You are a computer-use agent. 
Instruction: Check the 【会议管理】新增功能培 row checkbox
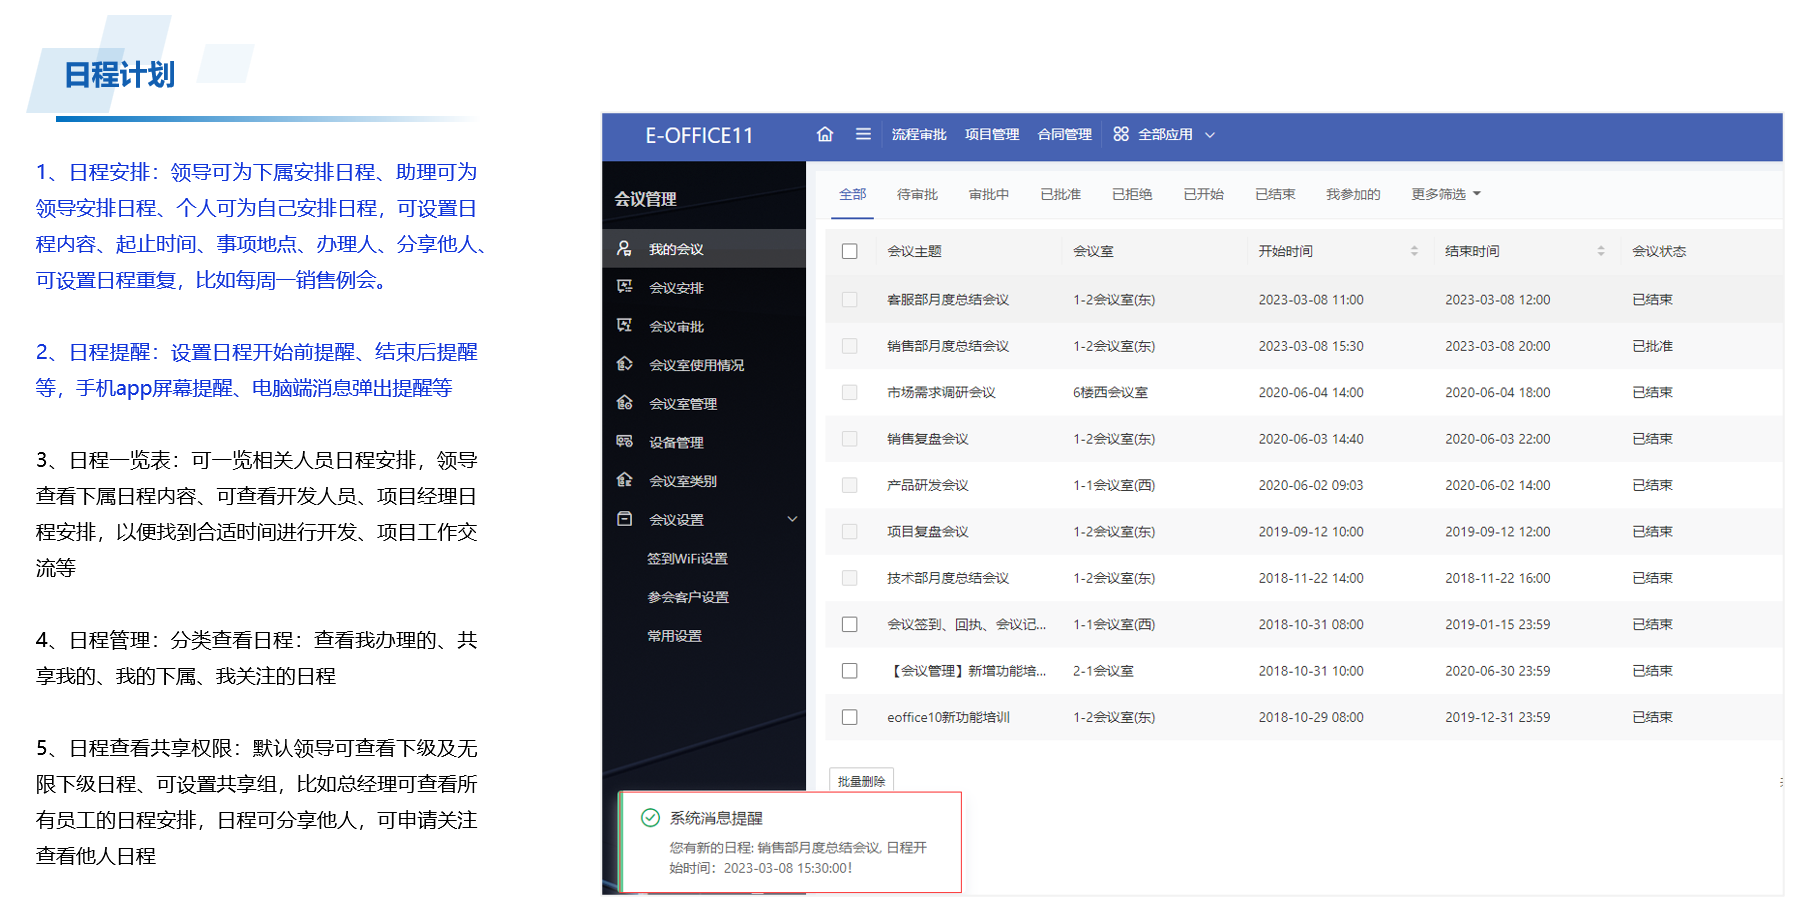tap(850, 671)
